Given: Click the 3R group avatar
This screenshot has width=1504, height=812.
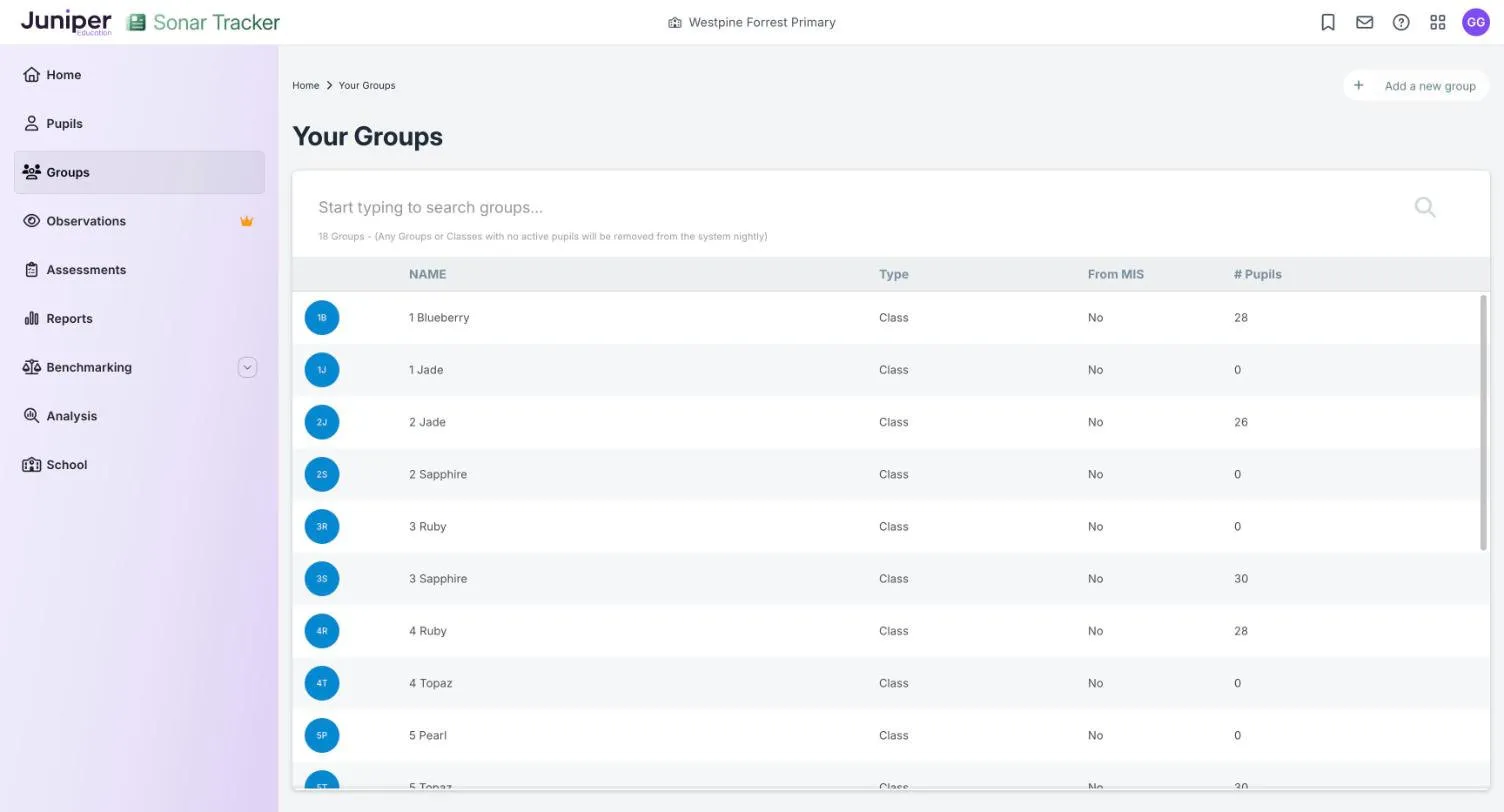Looking at the screenshot, I should (x=322, y=527).
